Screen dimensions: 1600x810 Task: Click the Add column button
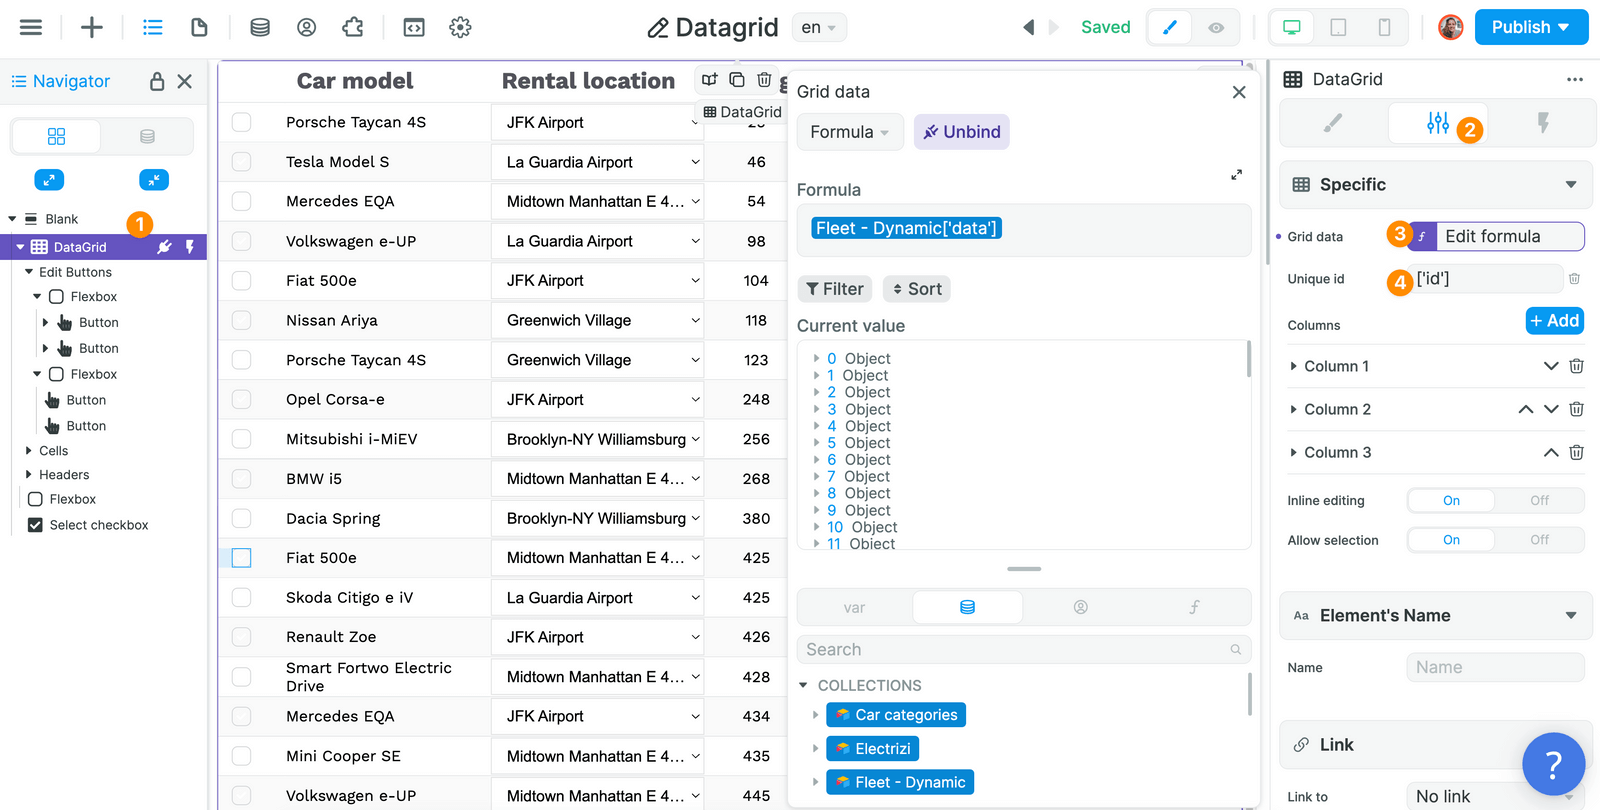(1554, 321)
